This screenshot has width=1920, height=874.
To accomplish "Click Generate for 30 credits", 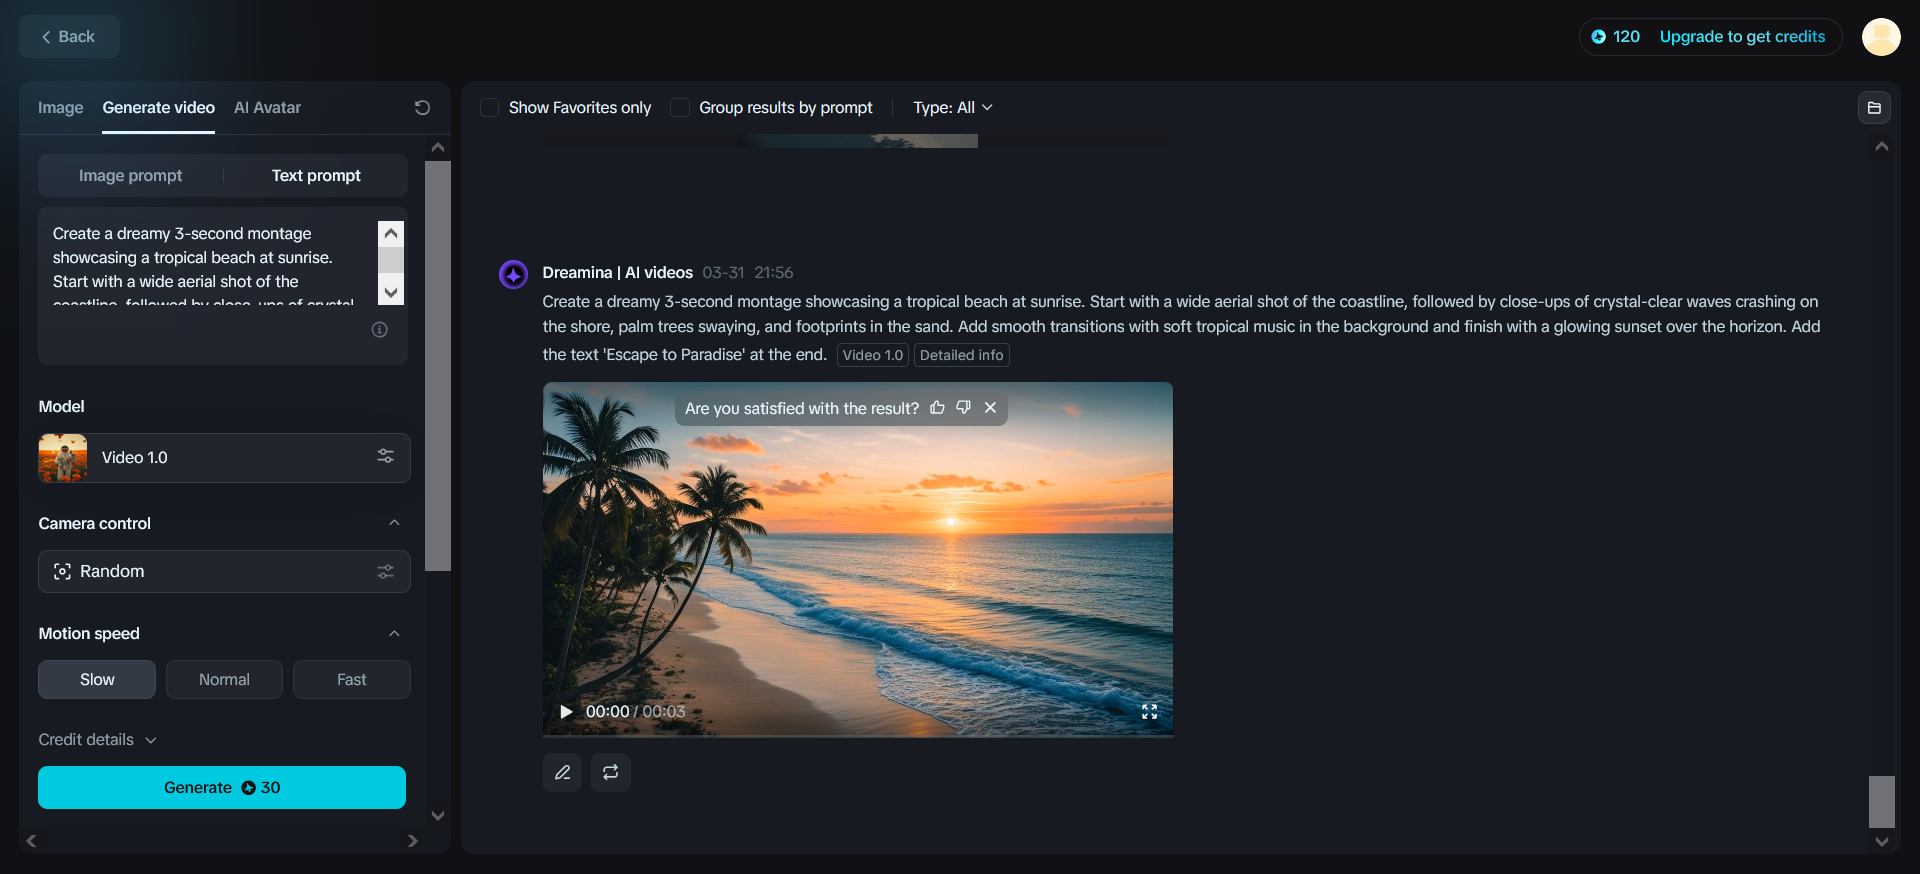I will pos(222,787).
